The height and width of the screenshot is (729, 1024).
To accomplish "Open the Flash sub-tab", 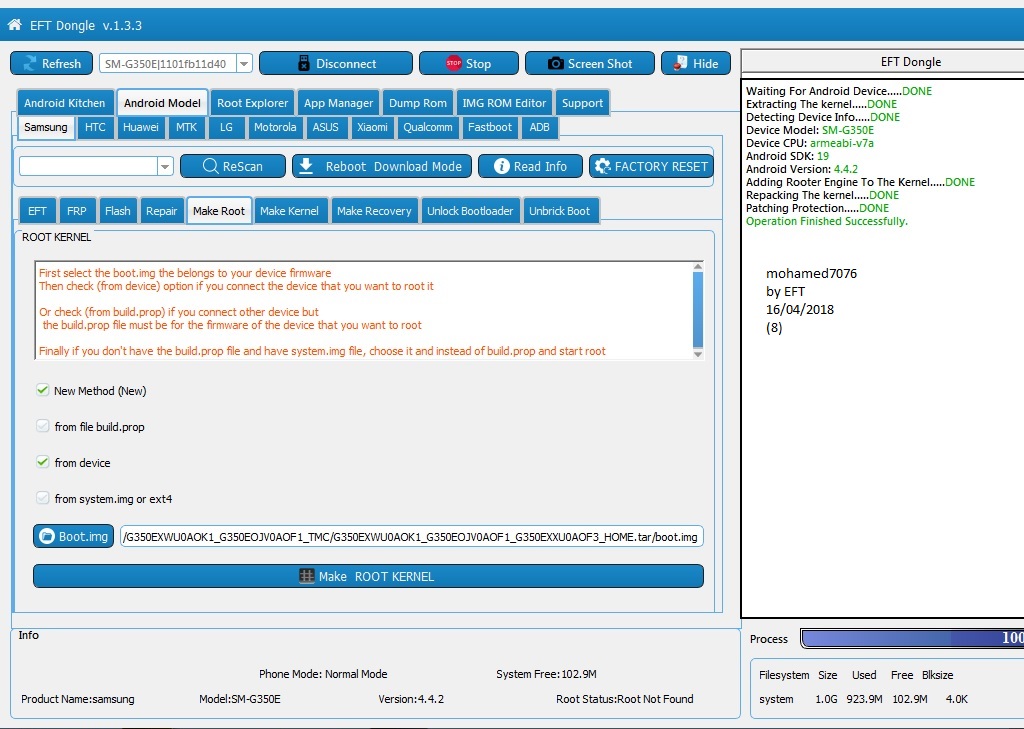I will 118,210.
